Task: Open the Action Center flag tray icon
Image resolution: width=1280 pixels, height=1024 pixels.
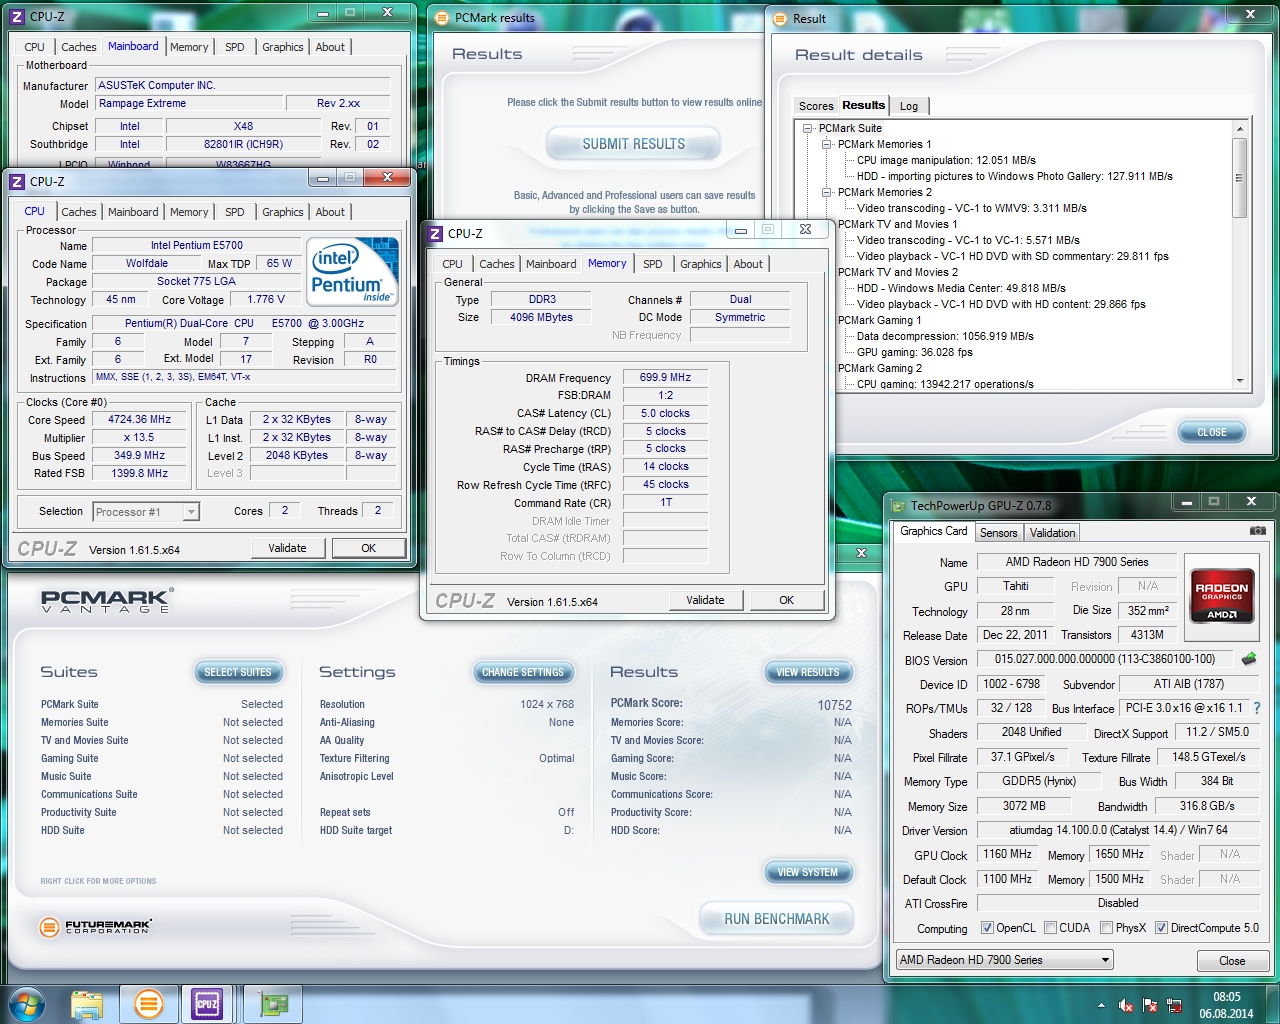Action: click(1150, 1006)
